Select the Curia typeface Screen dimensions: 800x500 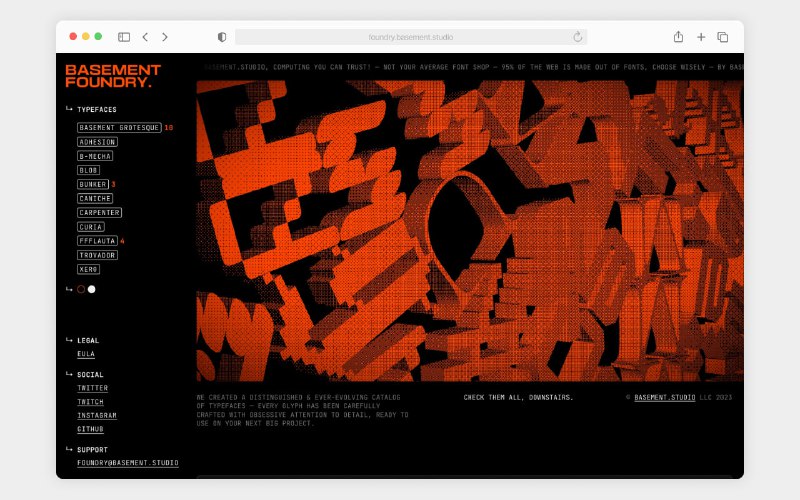point(91,227)
